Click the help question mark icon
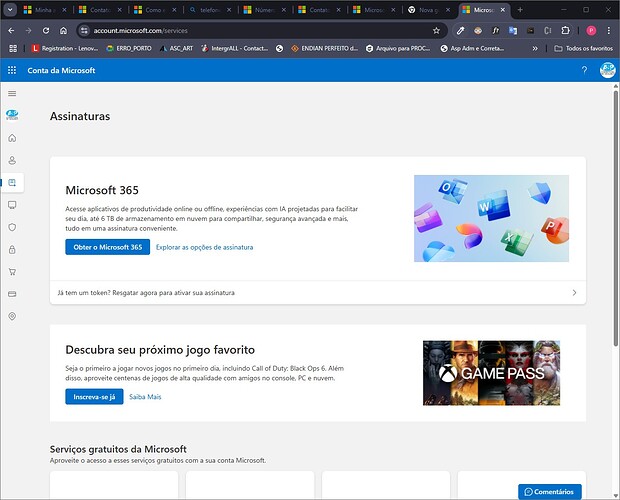The height and width of the screenshot is (500, 620). pyautogui.click(x=584, y=70)
